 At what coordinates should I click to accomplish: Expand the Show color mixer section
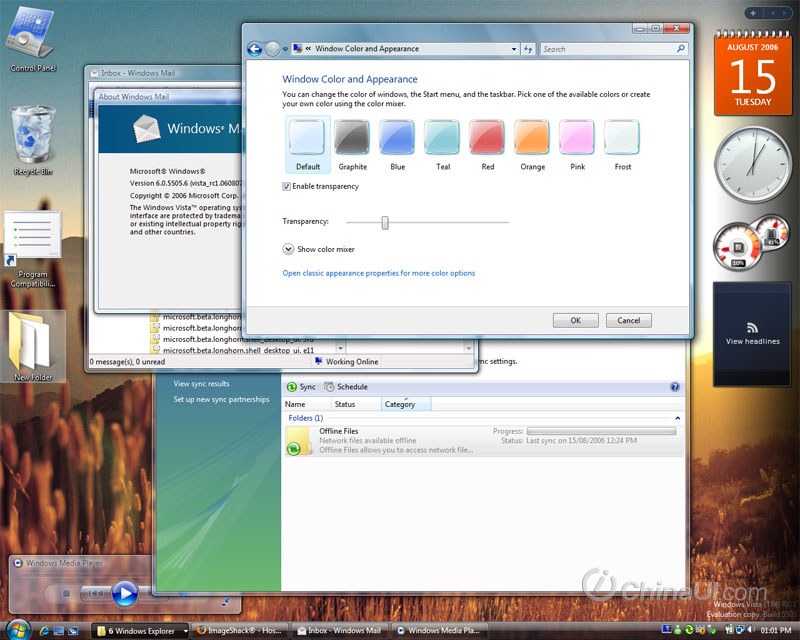(288, 249)
